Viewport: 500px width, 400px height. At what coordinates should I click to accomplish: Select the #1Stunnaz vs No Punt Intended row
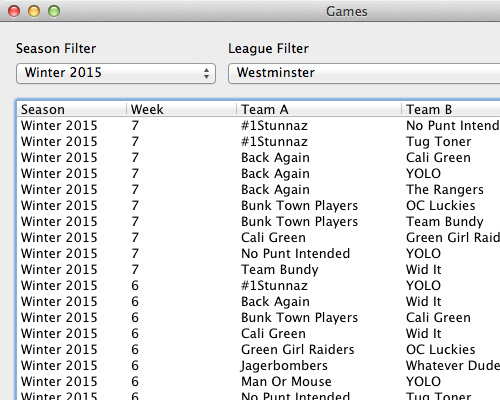(x=259, y=126)
